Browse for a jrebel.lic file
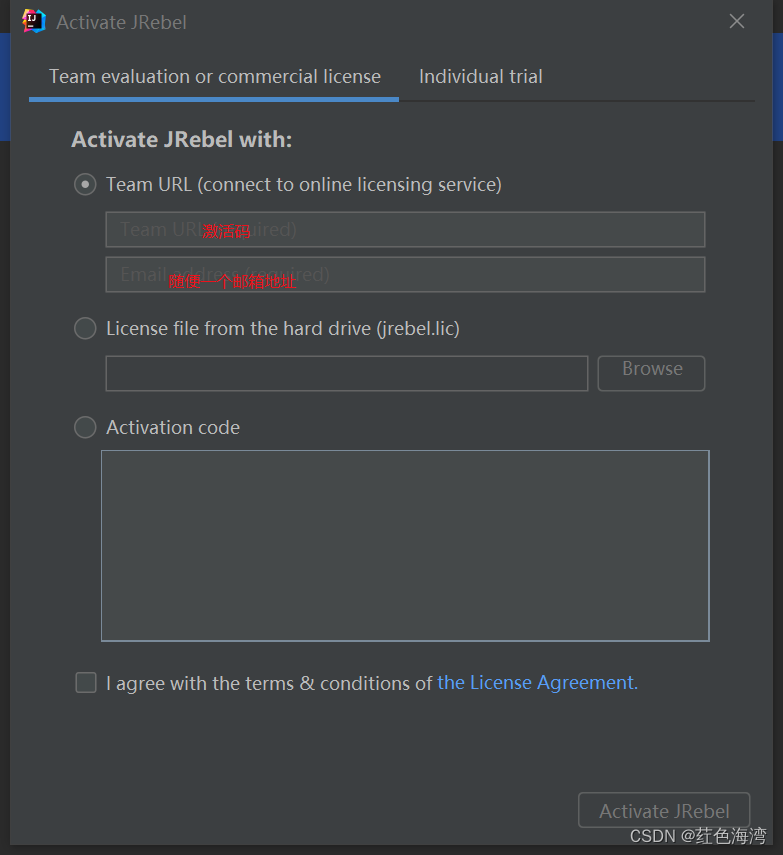The image size is (783, 855). click(x=651, y=374)
